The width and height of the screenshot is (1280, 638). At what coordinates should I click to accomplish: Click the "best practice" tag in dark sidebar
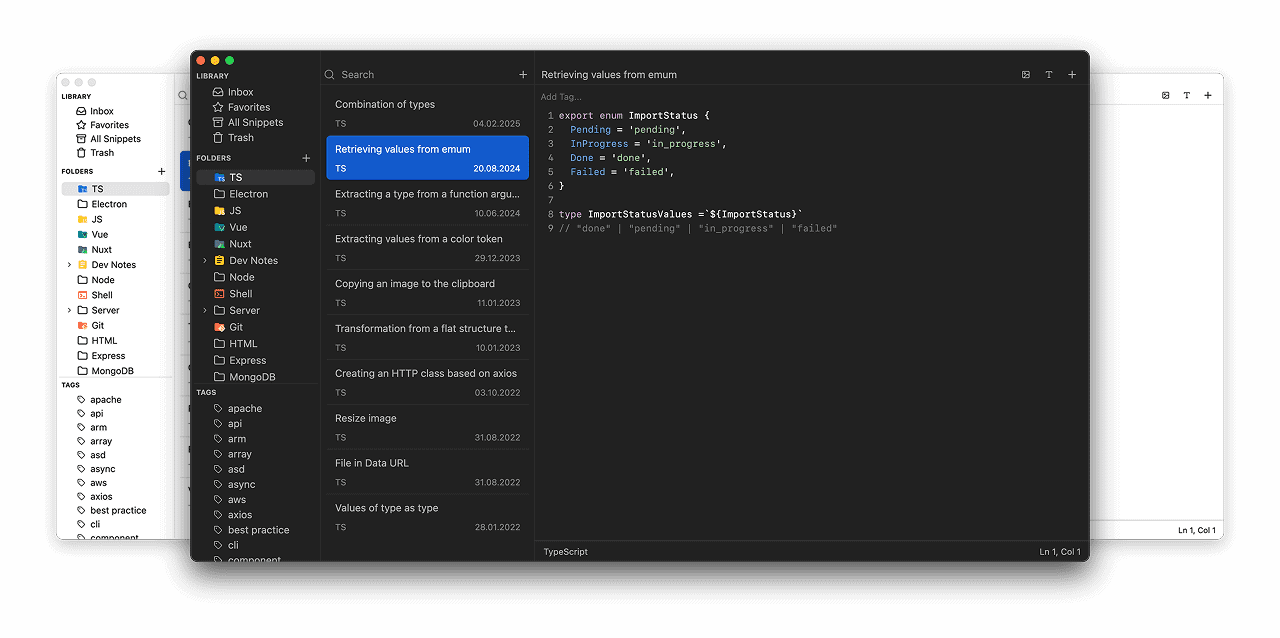pyautogui.click(x=258, y=530)
